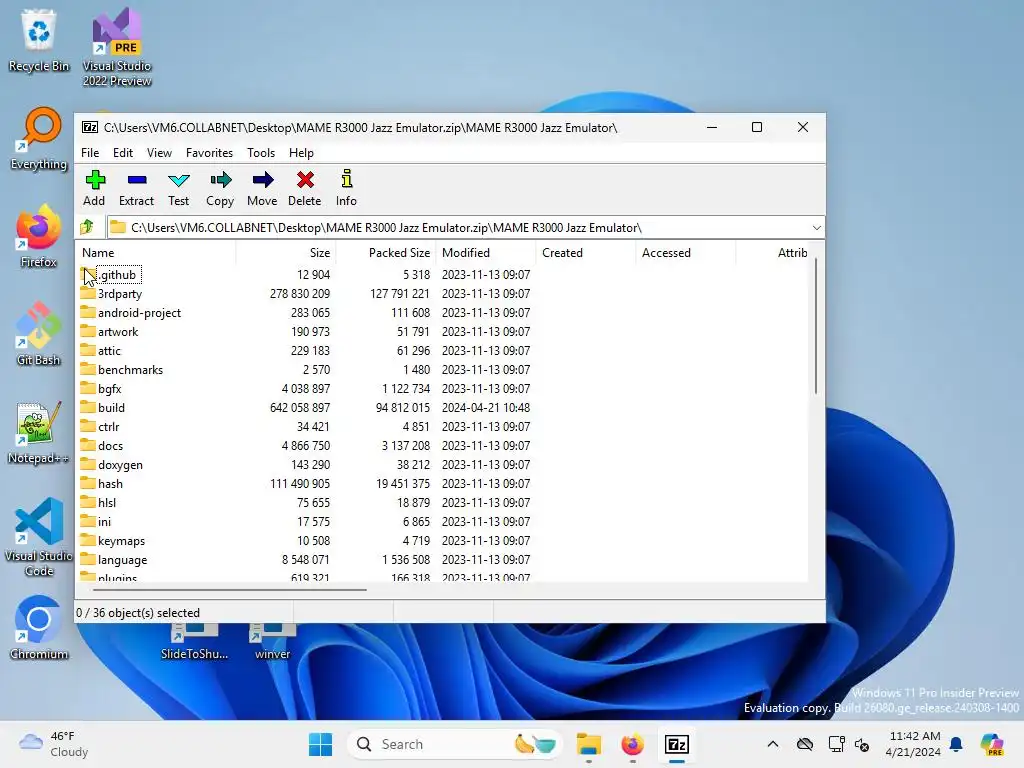The height and width of the screenshot is (768, 1024).
Task: Click the Extract toolbar icon
Action: (136, 180)
